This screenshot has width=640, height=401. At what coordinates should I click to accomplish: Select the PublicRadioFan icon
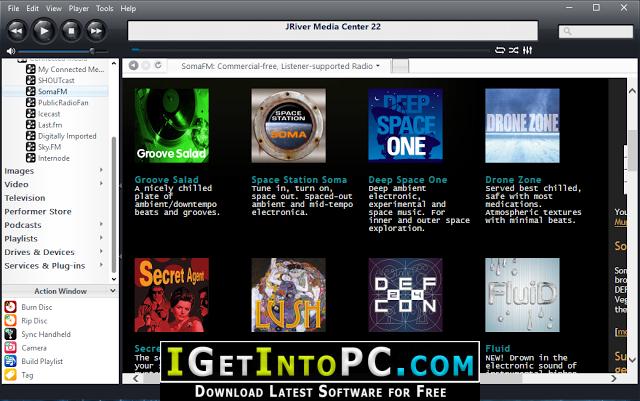pos(31,102)
